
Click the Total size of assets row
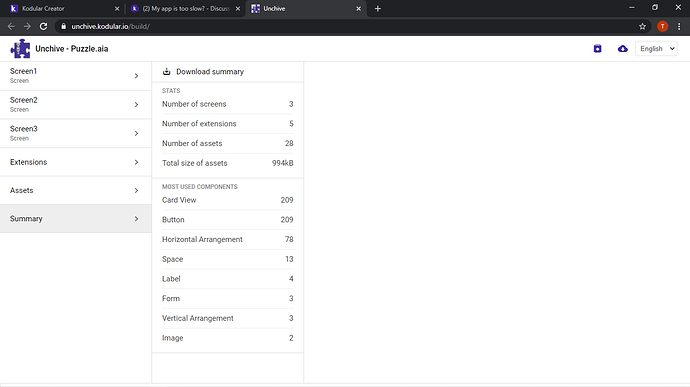point(228,163)
